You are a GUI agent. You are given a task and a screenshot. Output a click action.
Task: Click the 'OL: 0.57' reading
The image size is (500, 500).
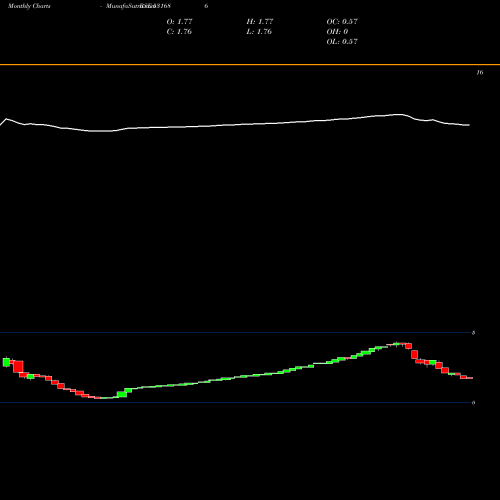coord(342,41)
